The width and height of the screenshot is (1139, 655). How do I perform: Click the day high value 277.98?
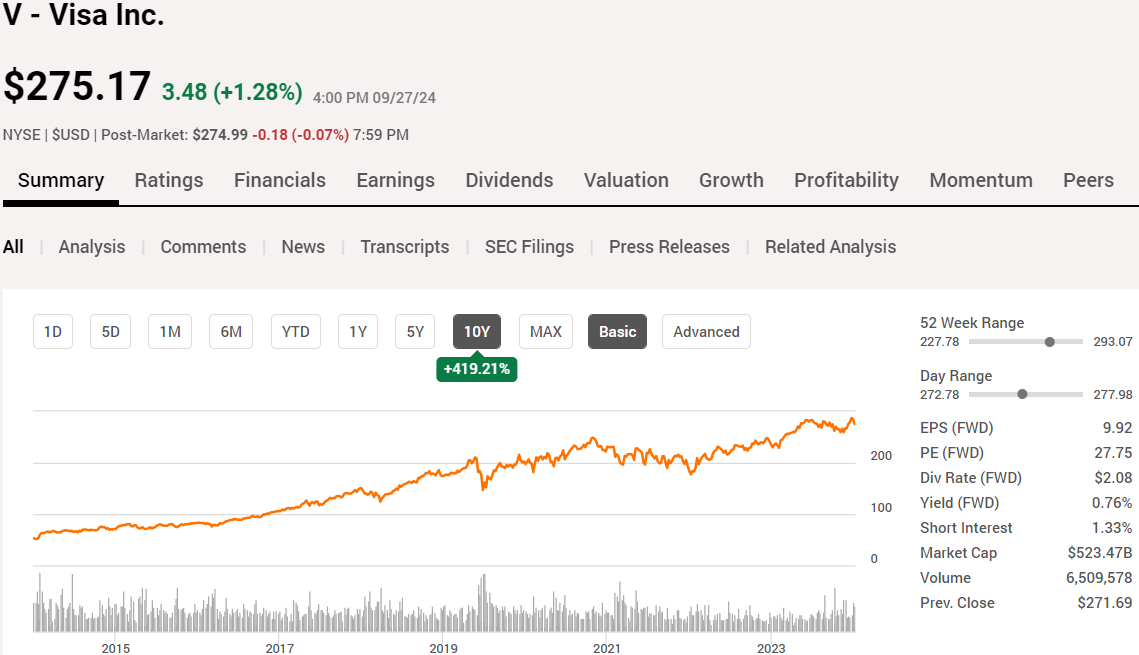tap(1113, 394)
